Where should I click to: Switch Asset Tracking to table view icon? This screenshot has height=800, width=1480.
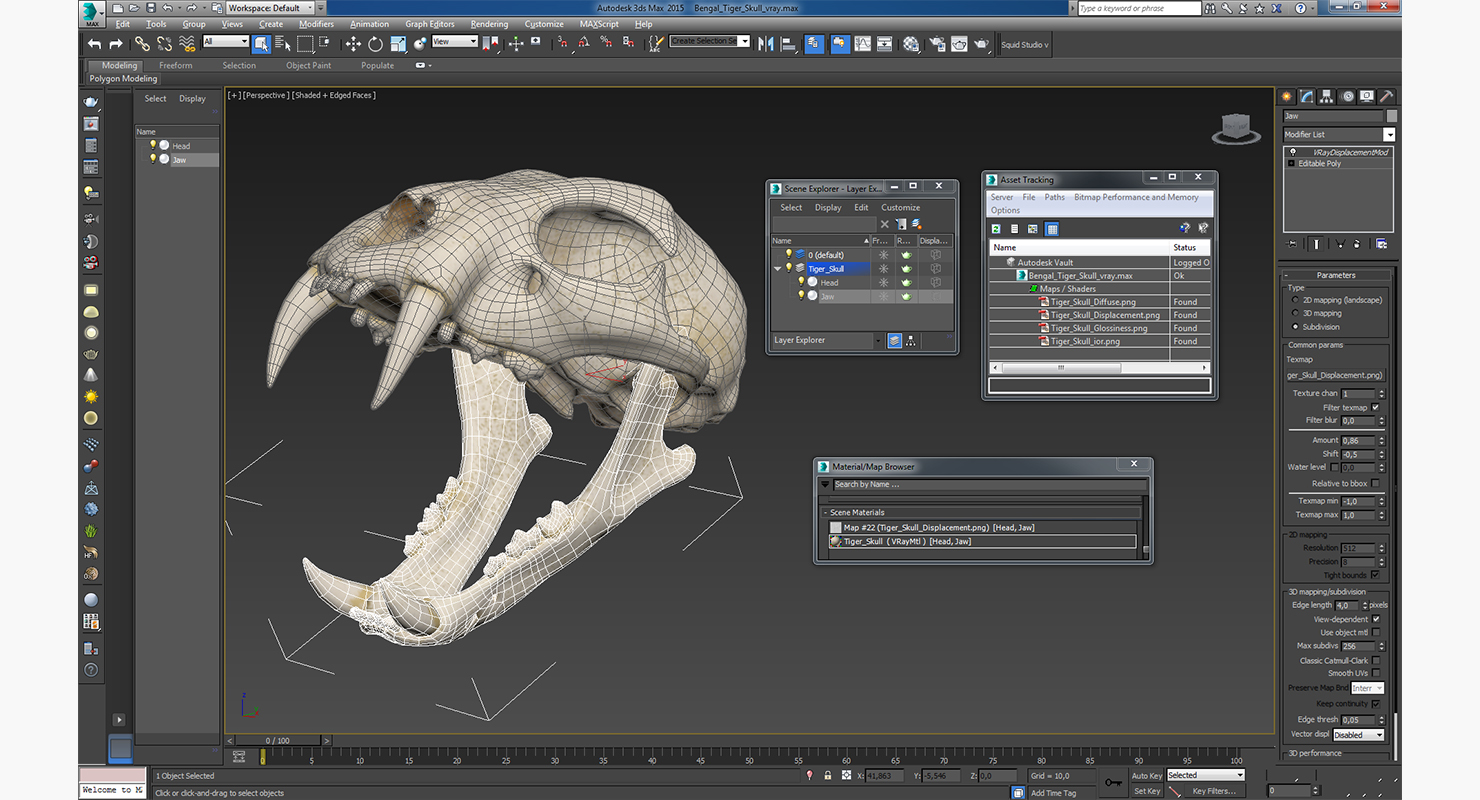[1052, 229]
